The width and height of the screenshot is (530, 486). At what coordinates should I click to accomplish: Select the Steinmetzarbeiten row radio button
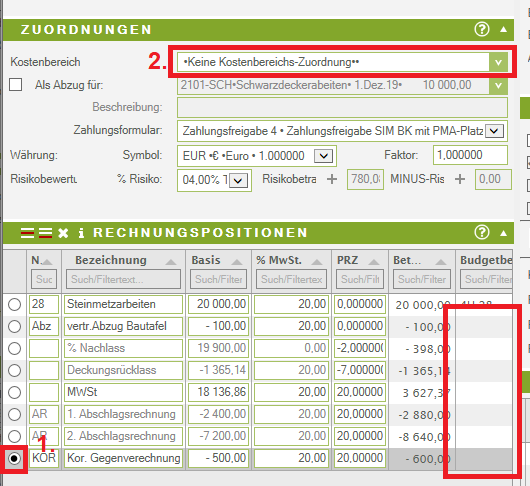point(14,305)
